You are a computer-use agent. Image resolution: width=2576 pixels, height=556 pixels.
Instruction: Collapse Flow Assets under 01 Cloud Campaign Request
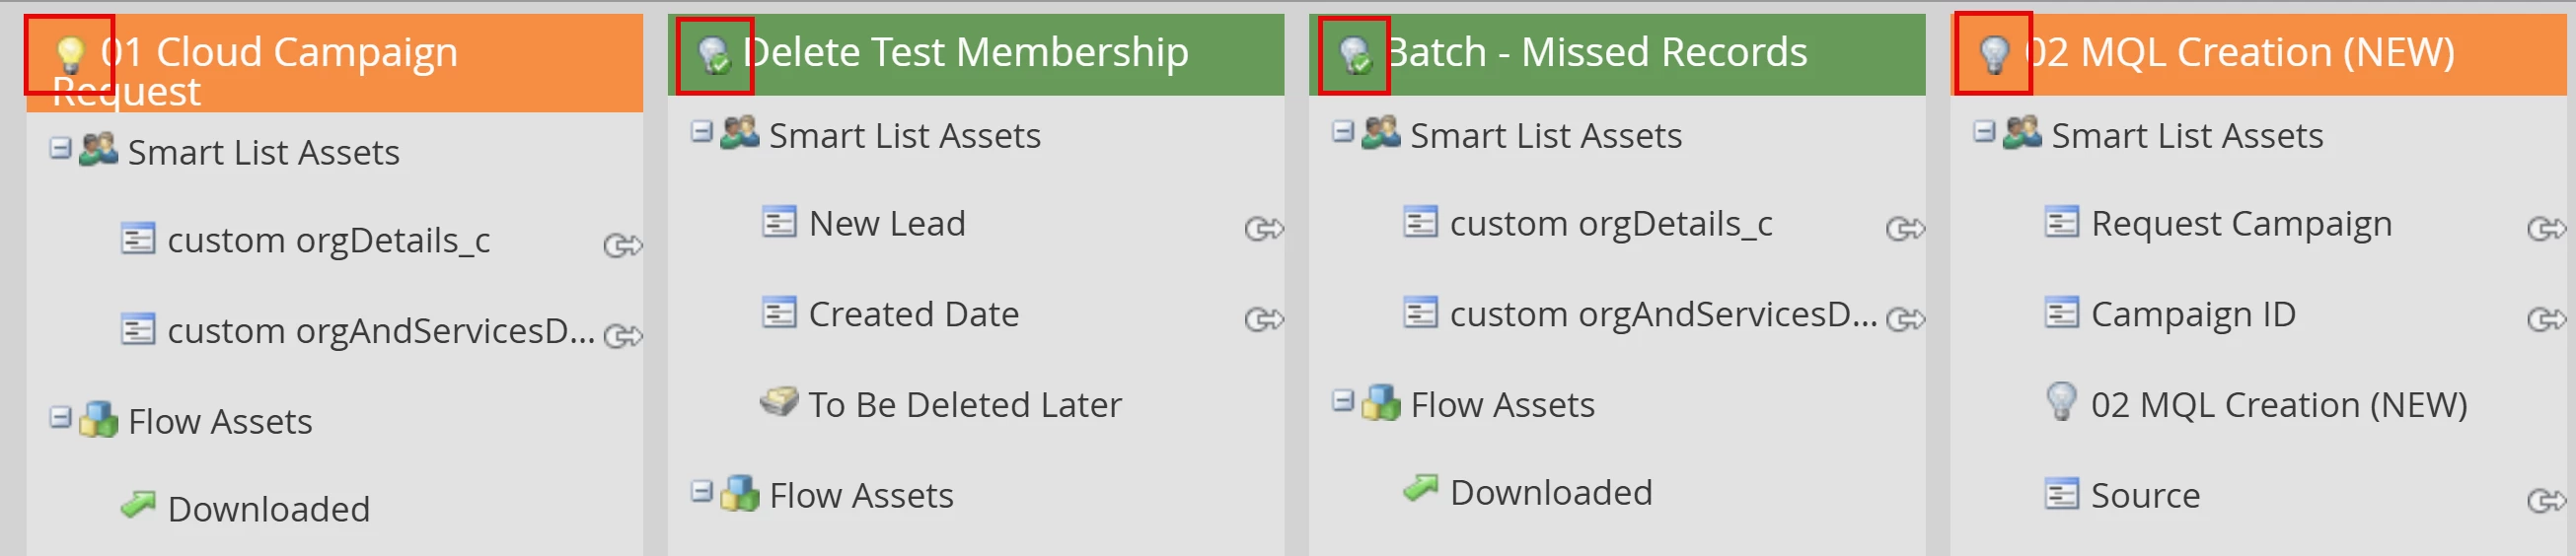[61, 417]
